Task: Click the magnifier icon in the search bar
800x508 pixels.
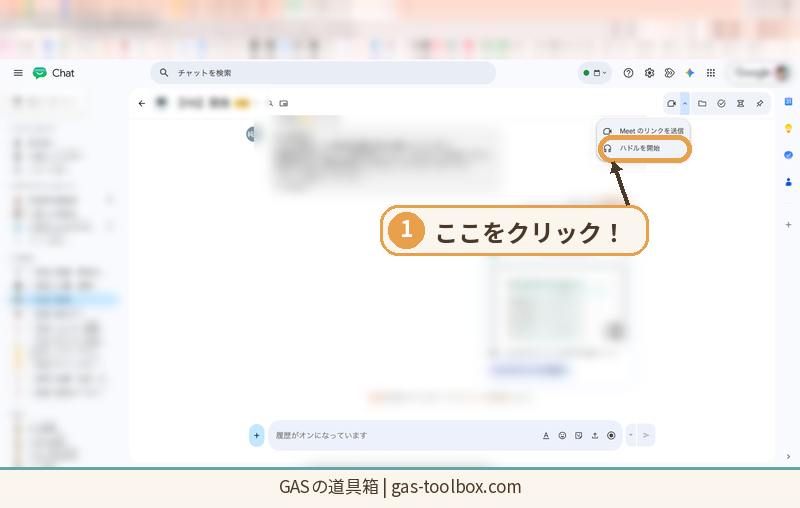Action: point(164,73)
